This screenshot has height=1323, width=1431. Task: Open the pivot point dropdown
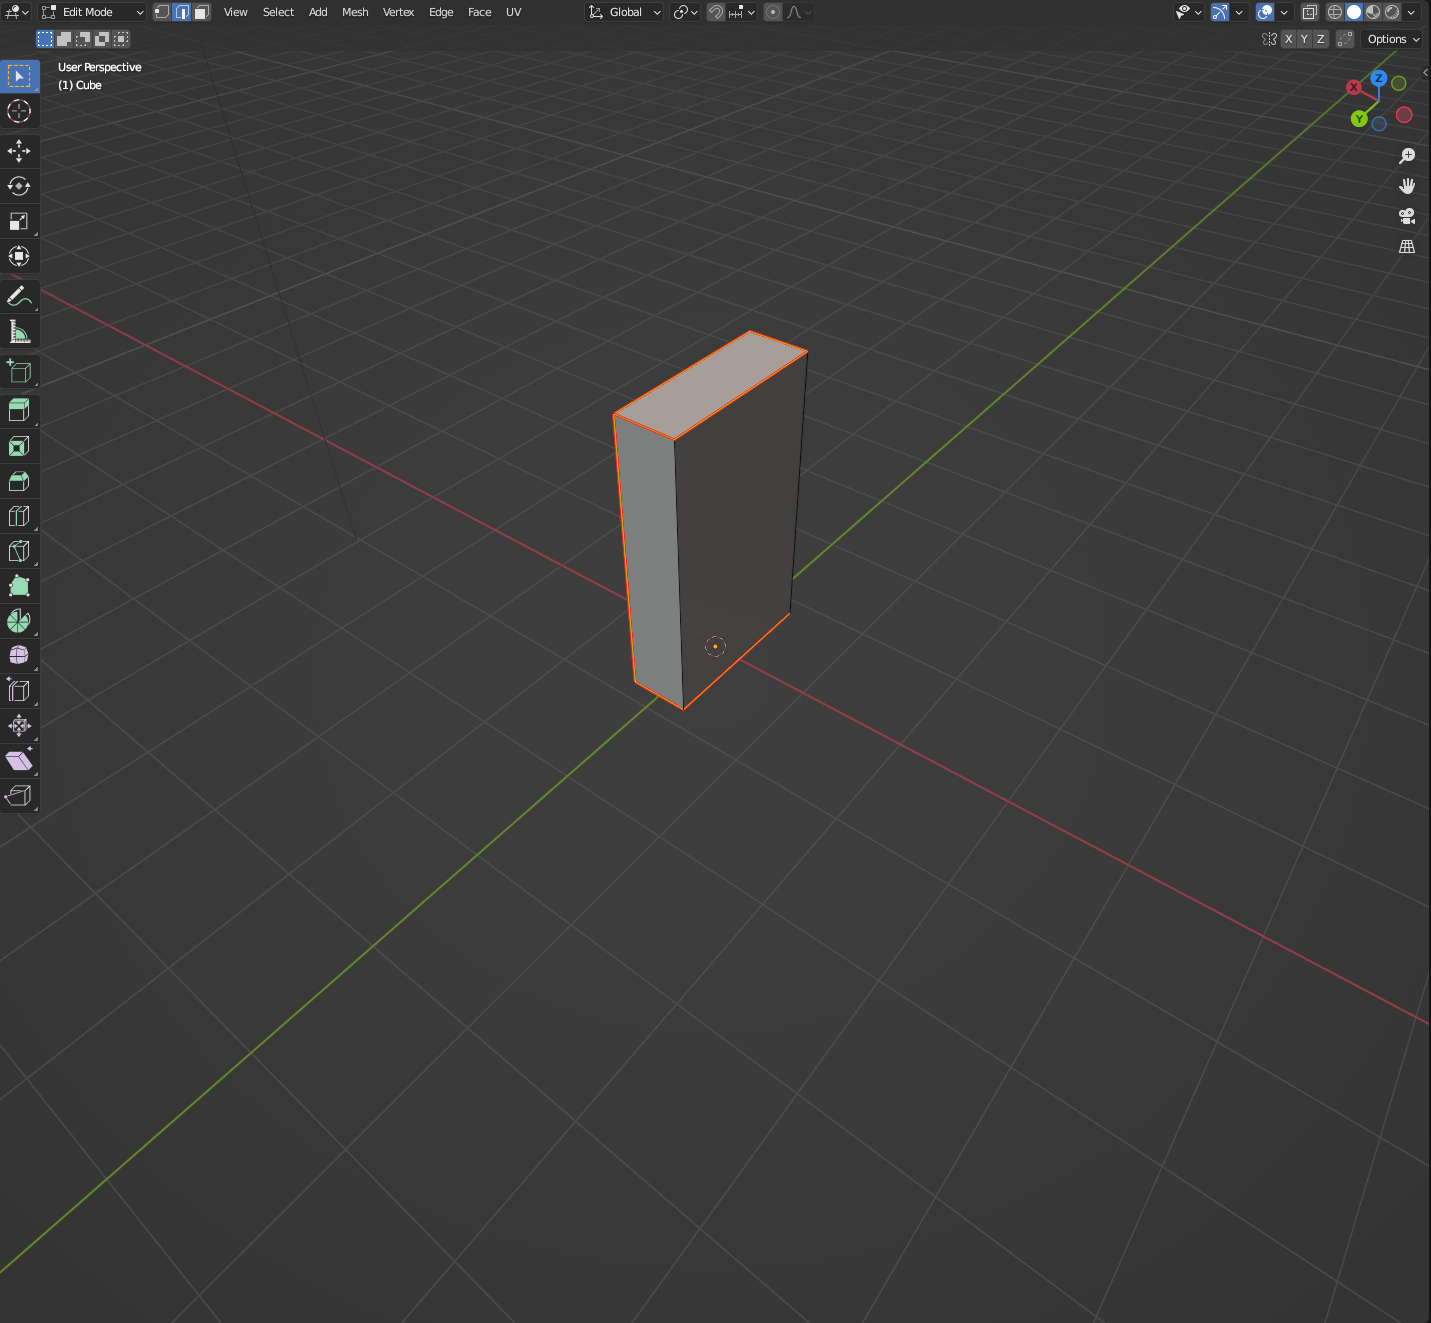click(x=686, y=12)
